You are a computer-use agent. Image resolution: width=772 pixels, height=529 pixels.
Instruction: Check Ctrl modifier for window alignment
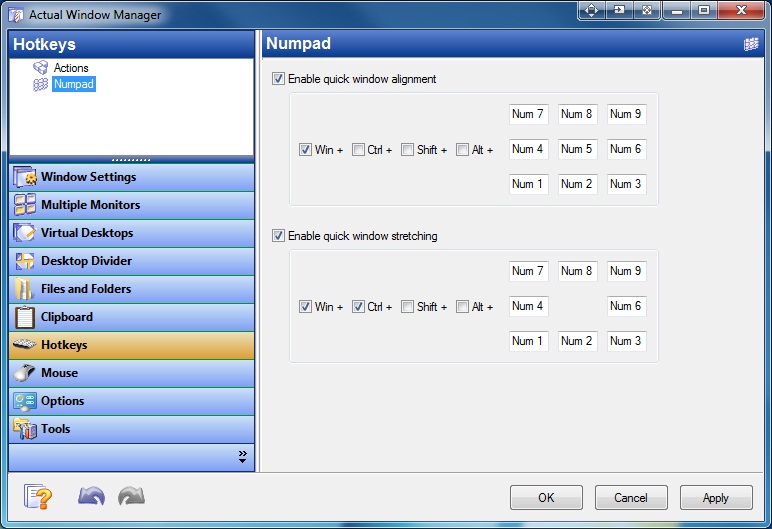[358, 150]
